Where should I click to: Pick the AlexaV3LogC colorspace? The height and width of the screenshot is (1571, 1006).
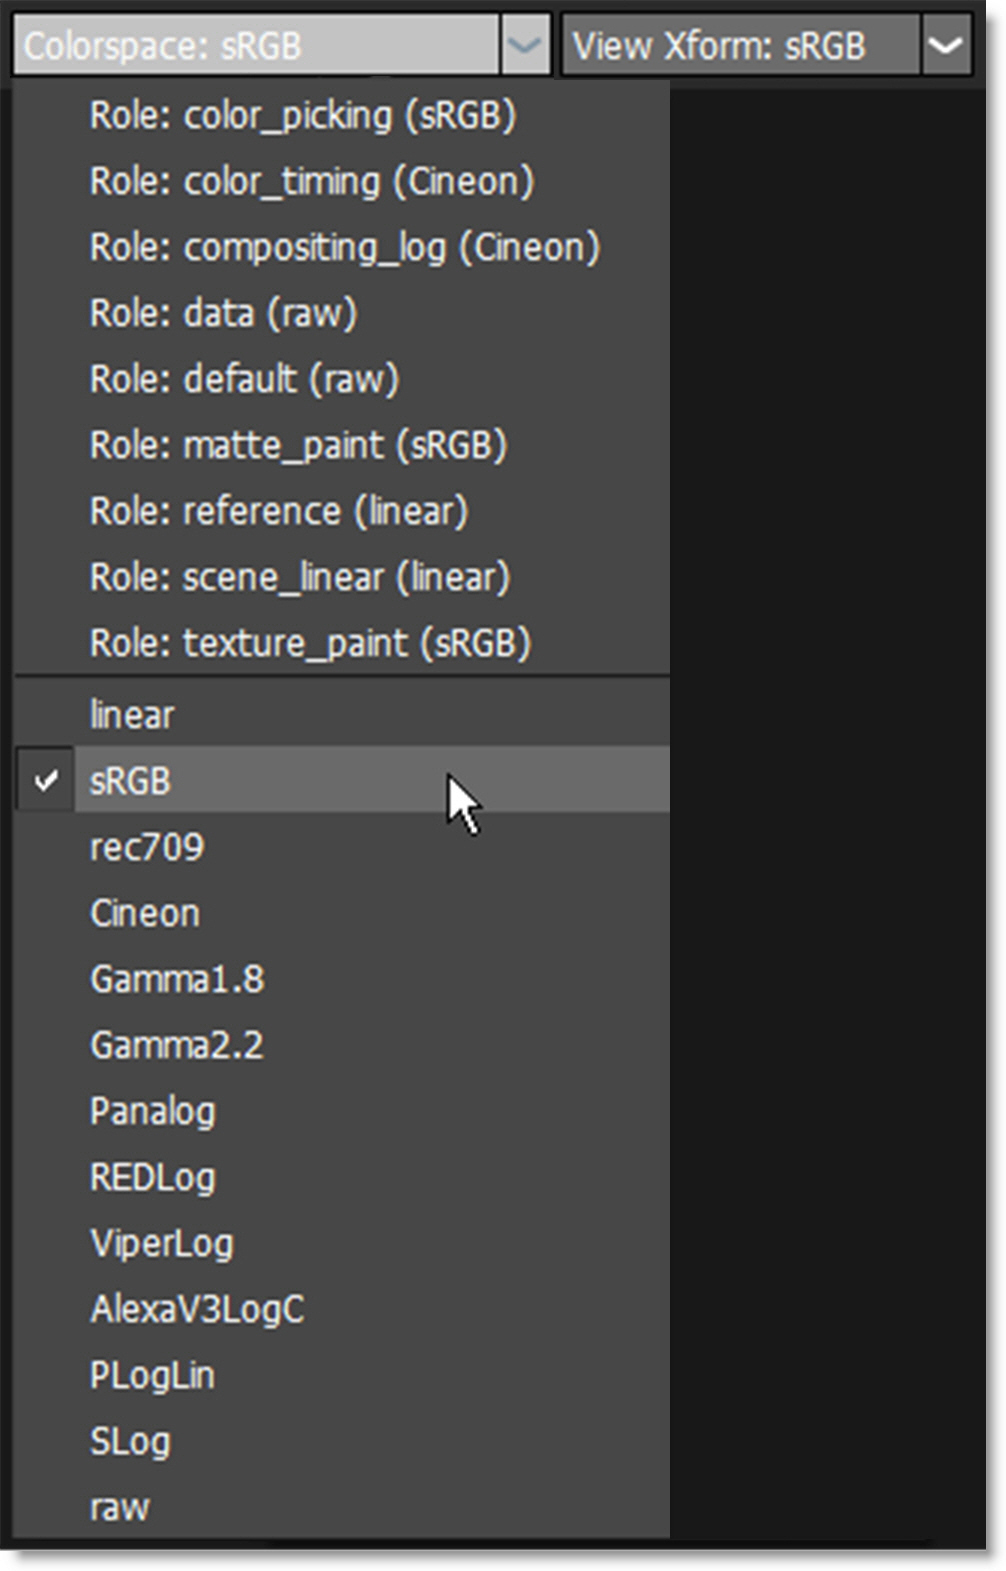[x=197, y=1310]
